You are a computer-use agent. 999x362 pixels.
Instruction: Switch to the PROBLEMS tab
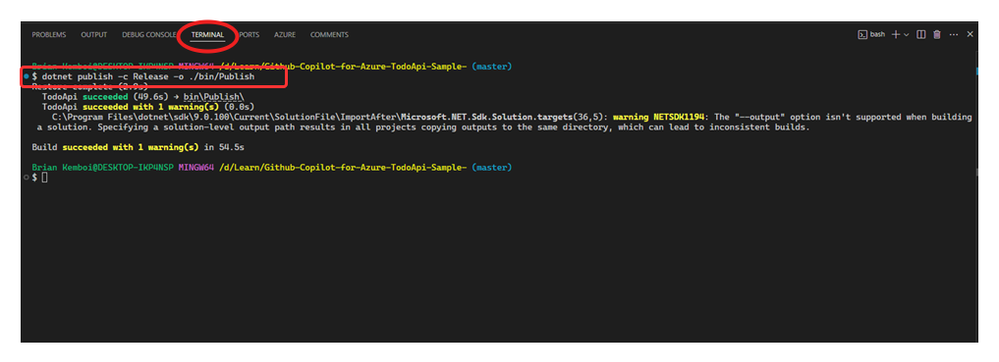48,35
